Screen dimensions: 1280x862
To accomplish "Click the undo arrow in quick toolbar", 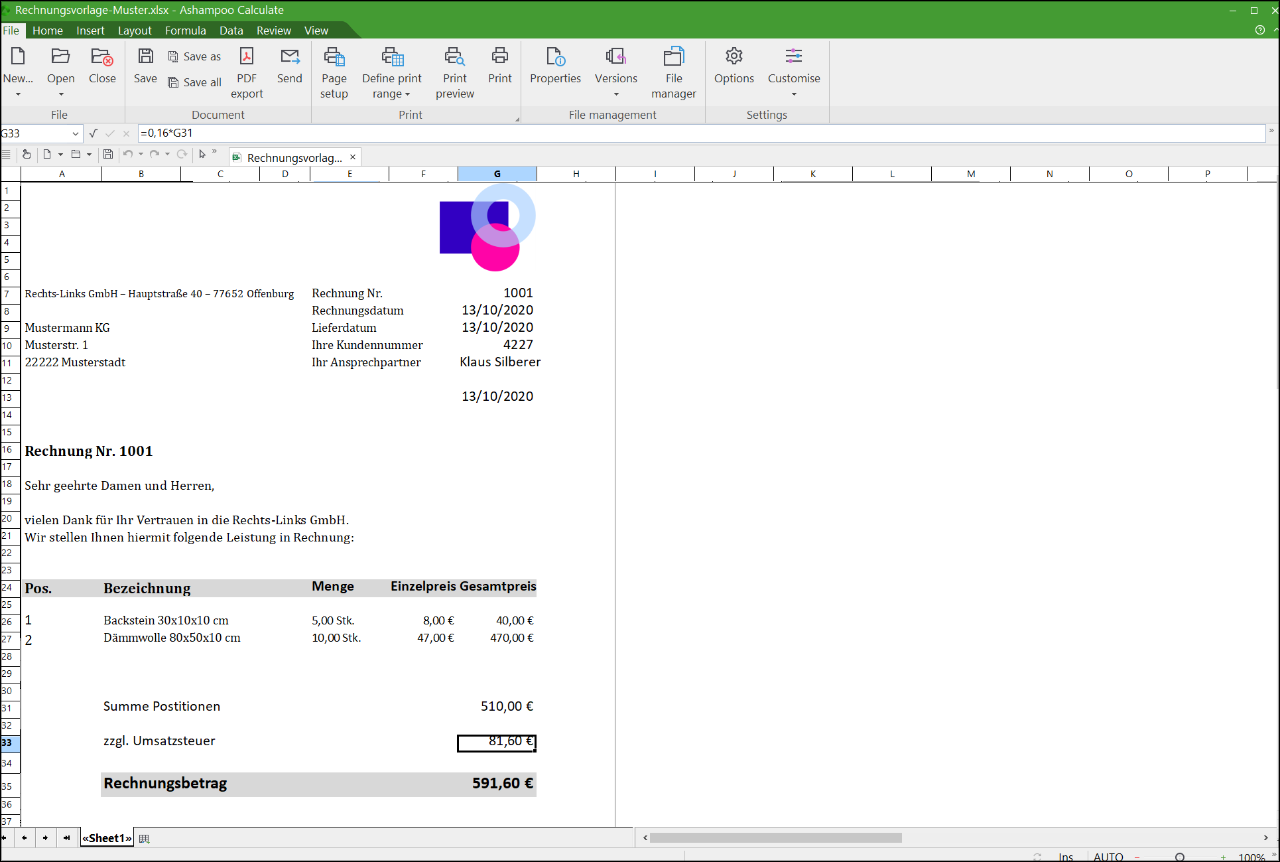I will 127,154.
